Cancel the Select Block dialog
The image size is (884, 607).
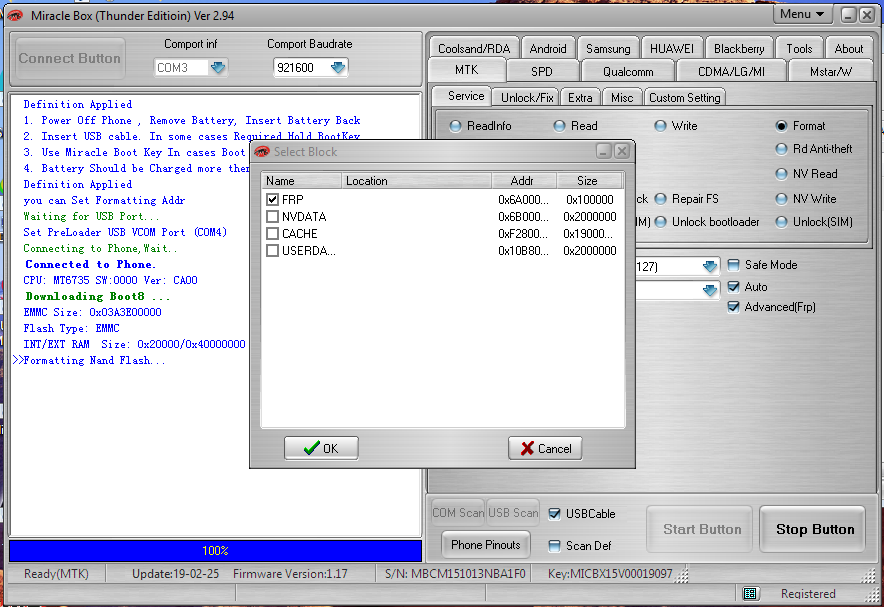tap(545, 448)
